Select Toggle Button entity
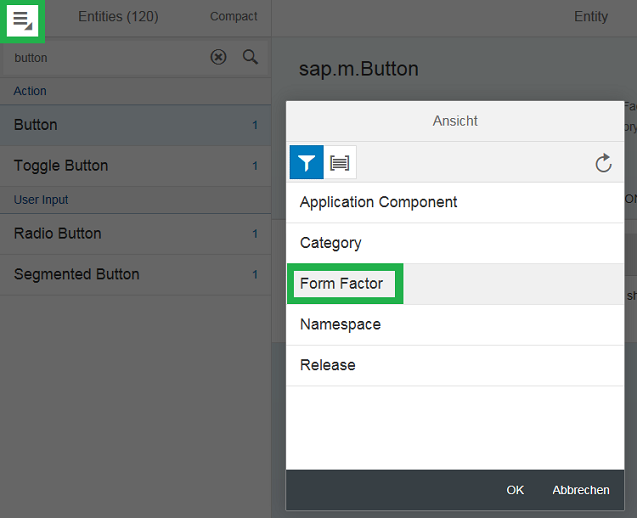 coord(61,166)
